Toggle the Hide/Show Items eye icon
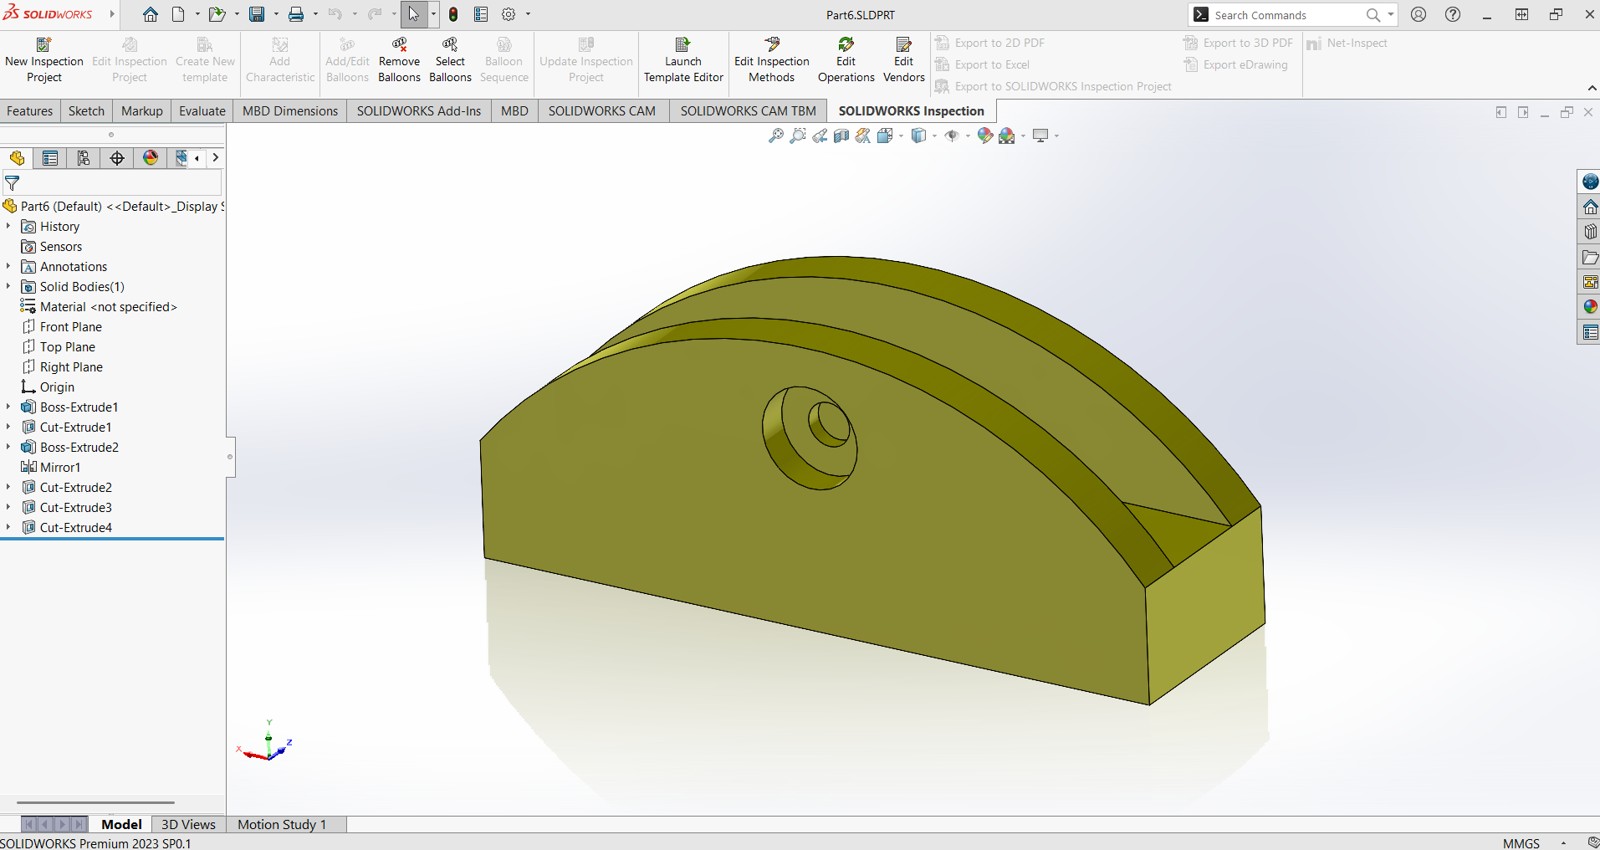This screenshot has width=1600, height=850. (x=952, y=136)
